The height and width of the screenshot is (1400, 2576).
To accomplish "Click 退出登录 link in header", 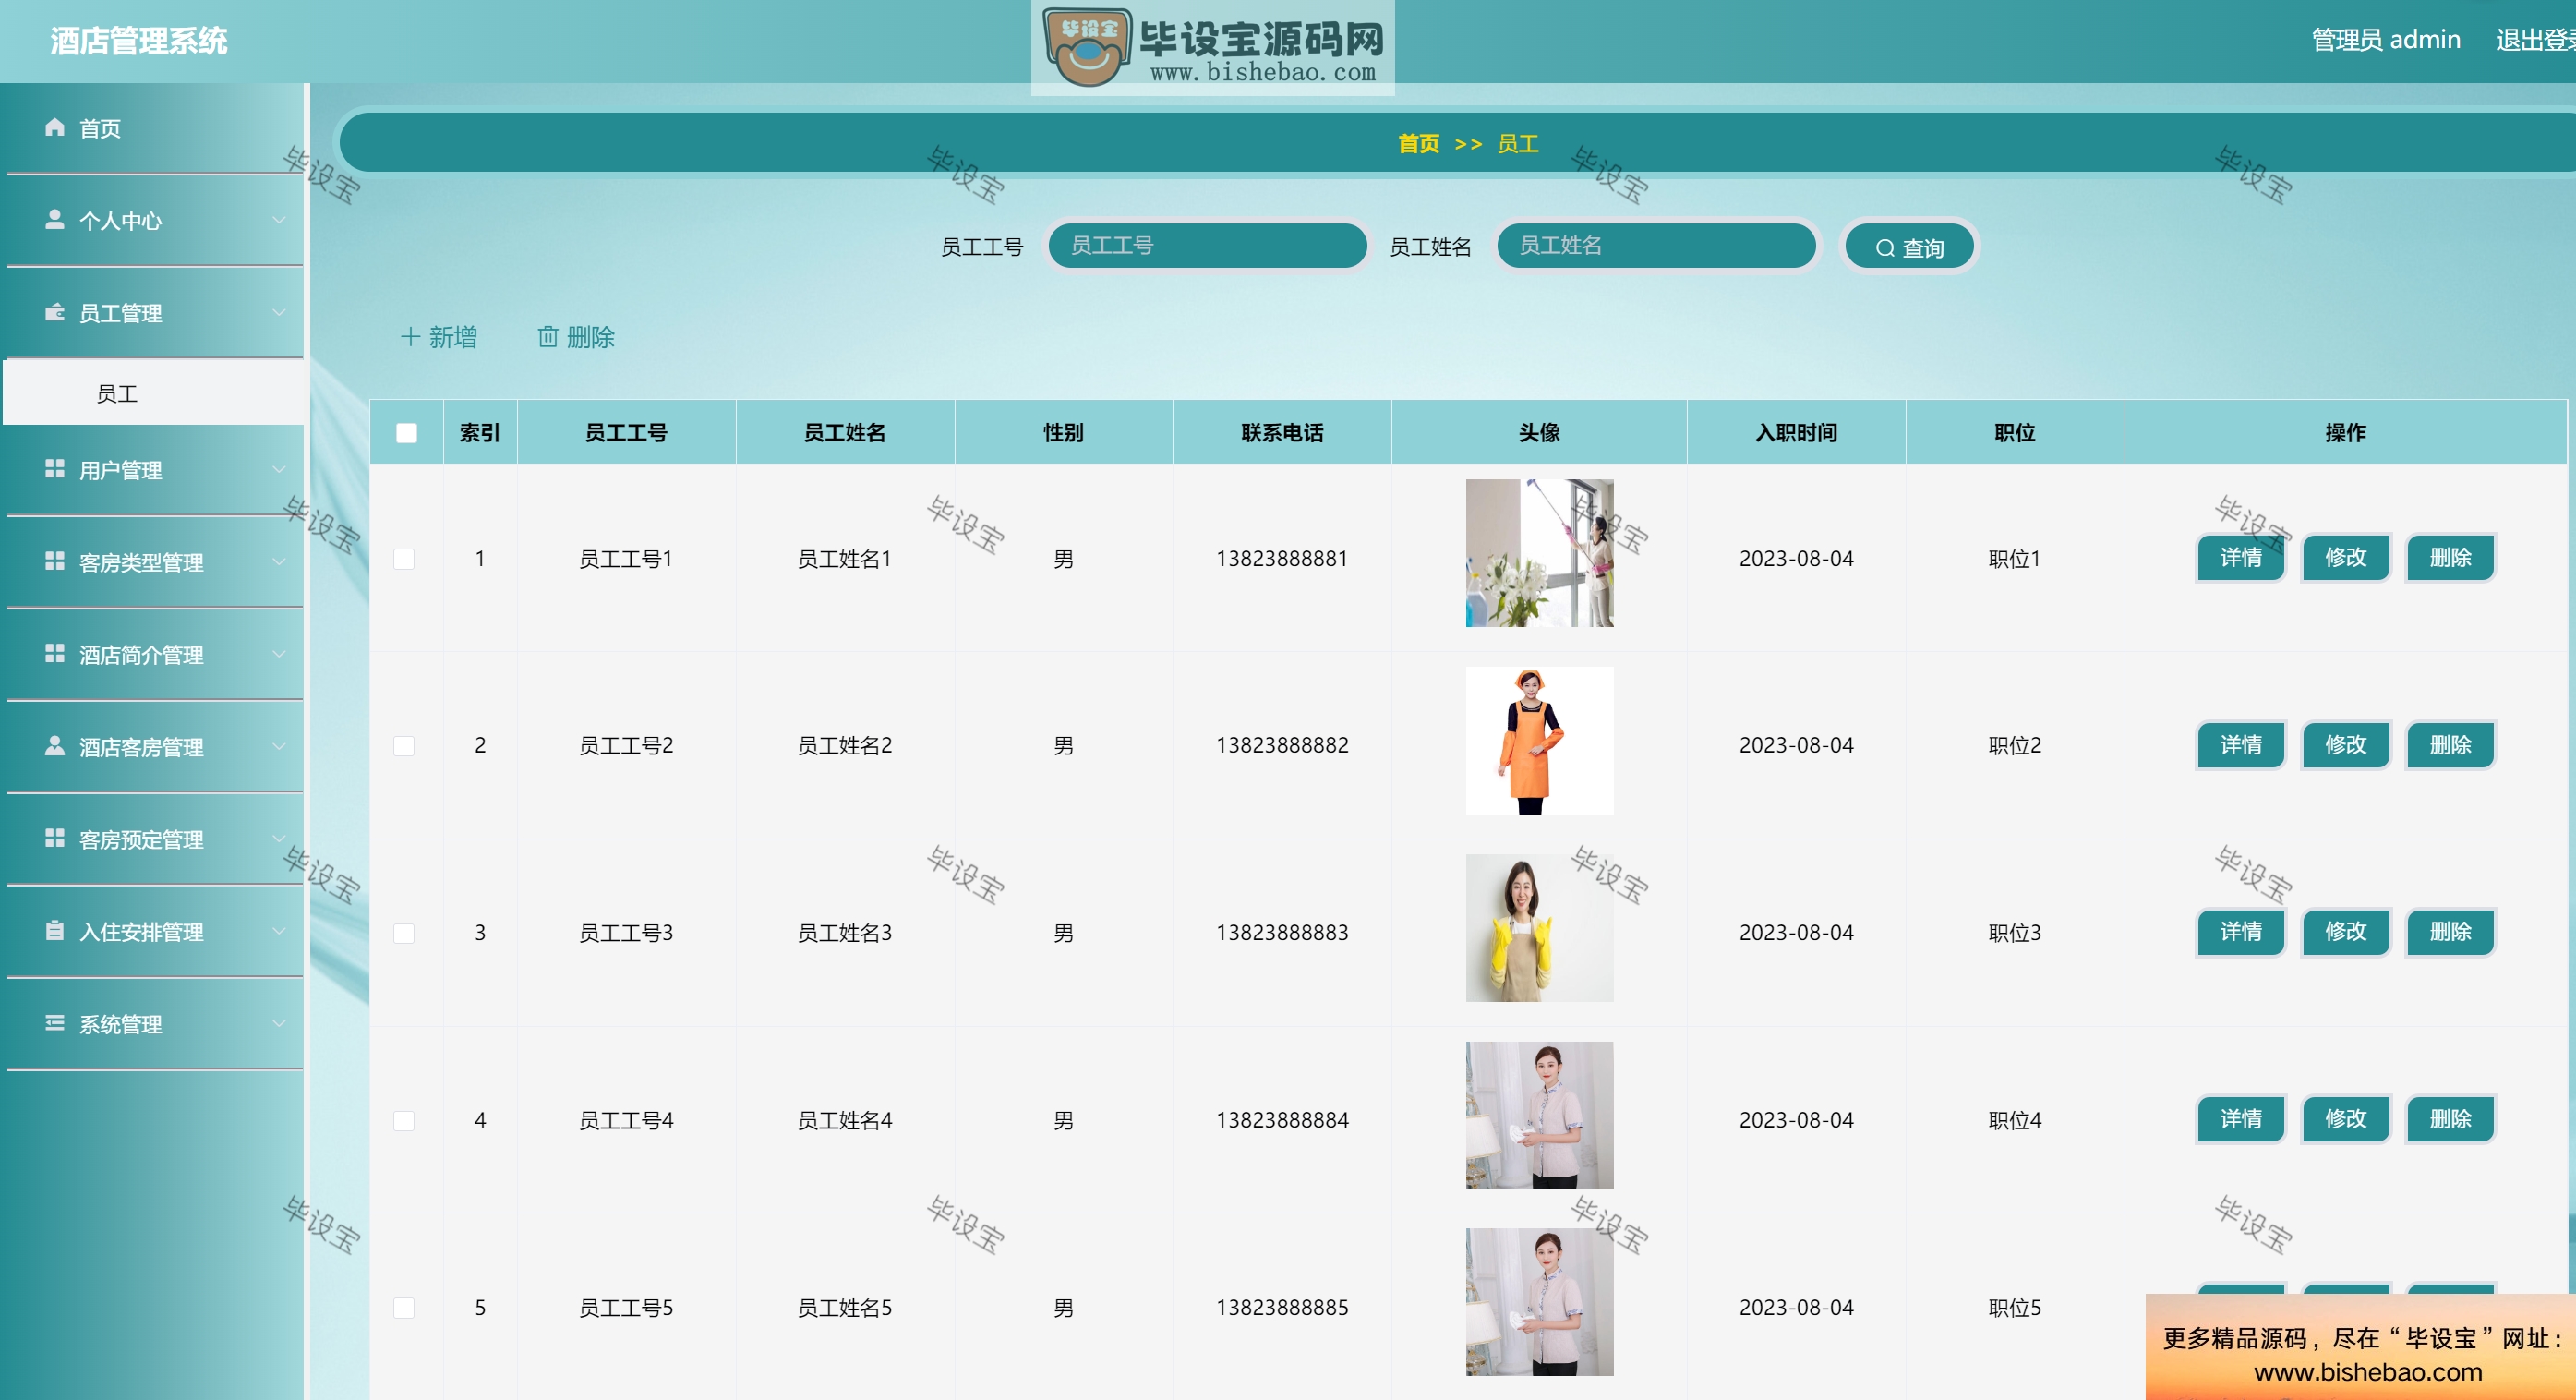I will pyautogui.click(x=2535, y=39).
